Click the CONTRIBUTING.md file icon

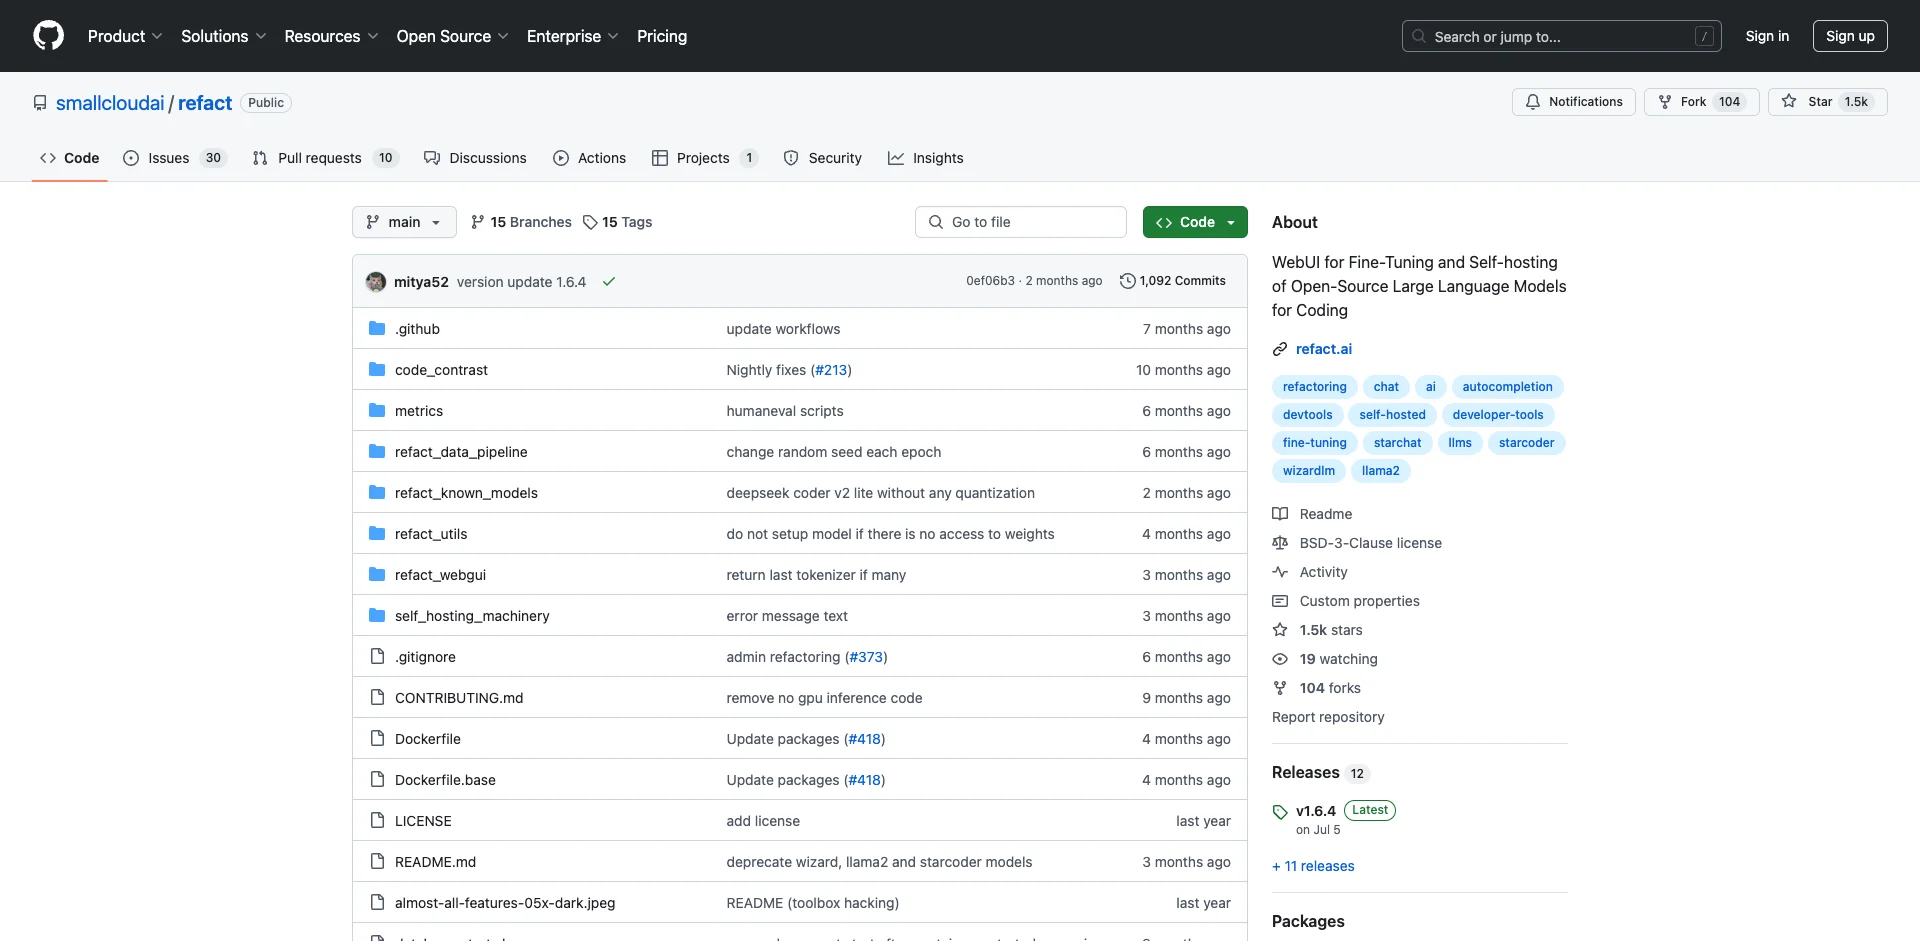click(x=377, y=698)
